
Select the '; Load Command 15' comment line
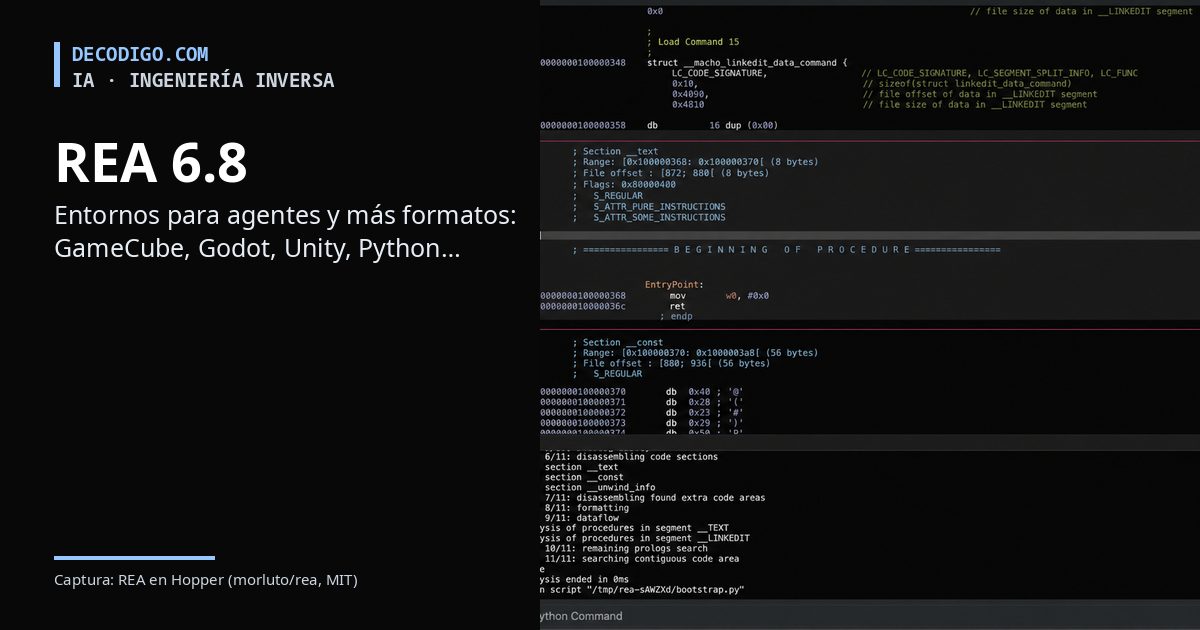coord(693,42)
